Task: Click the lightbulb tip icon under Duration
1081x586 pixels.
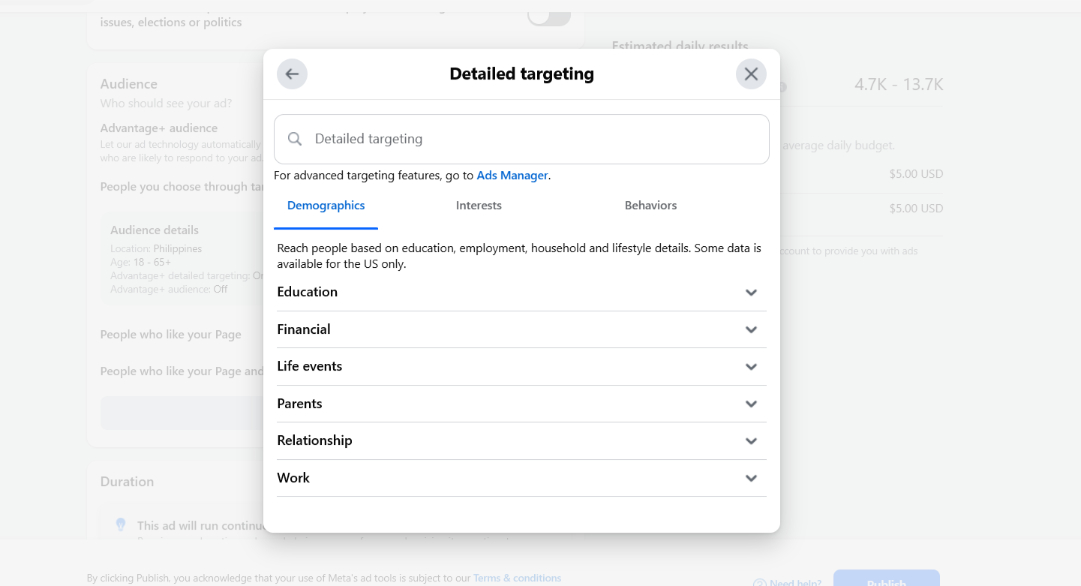Action: 121,525
